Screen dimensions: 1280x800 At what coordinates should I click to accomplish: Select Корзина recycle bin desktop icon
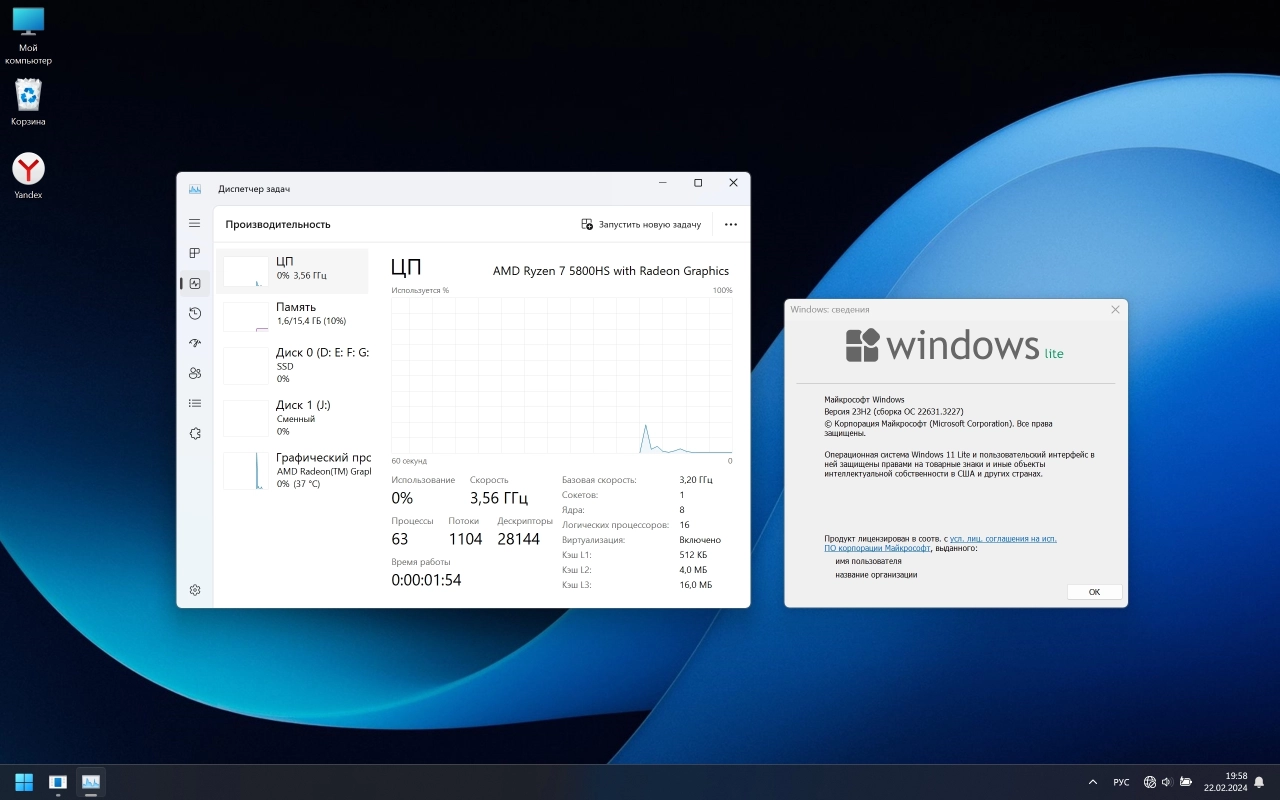(28, 102)
